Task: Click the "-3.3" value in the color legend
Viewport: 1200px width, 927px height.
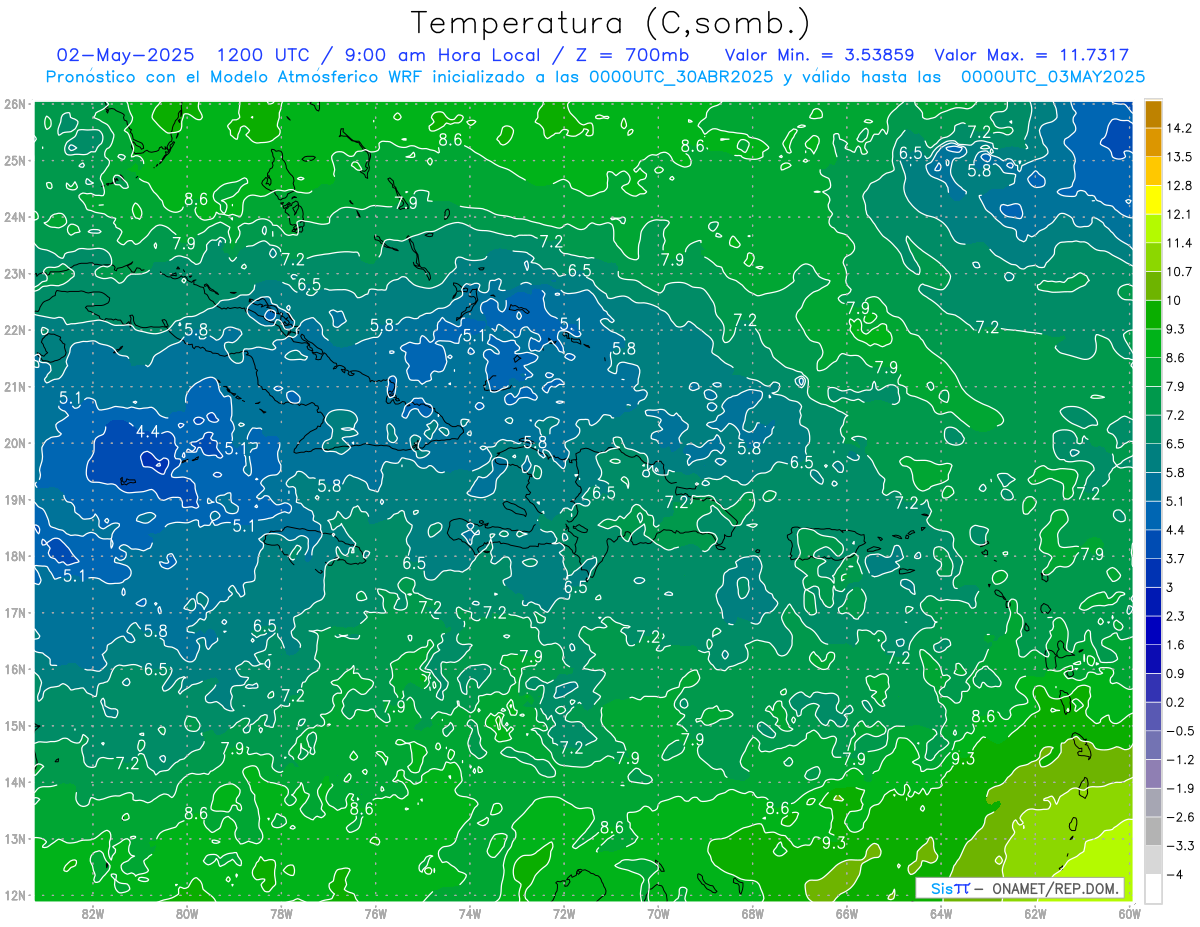Action: (x=1179, y=846)
